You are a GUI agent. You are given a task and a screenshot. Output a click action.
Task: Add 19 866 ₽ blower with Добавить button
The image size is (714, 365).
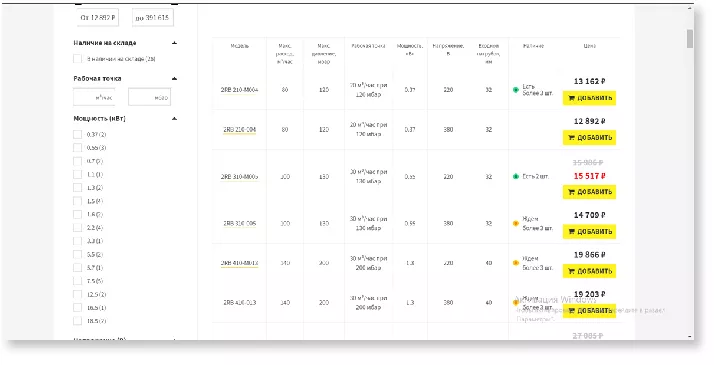[589, 271]
